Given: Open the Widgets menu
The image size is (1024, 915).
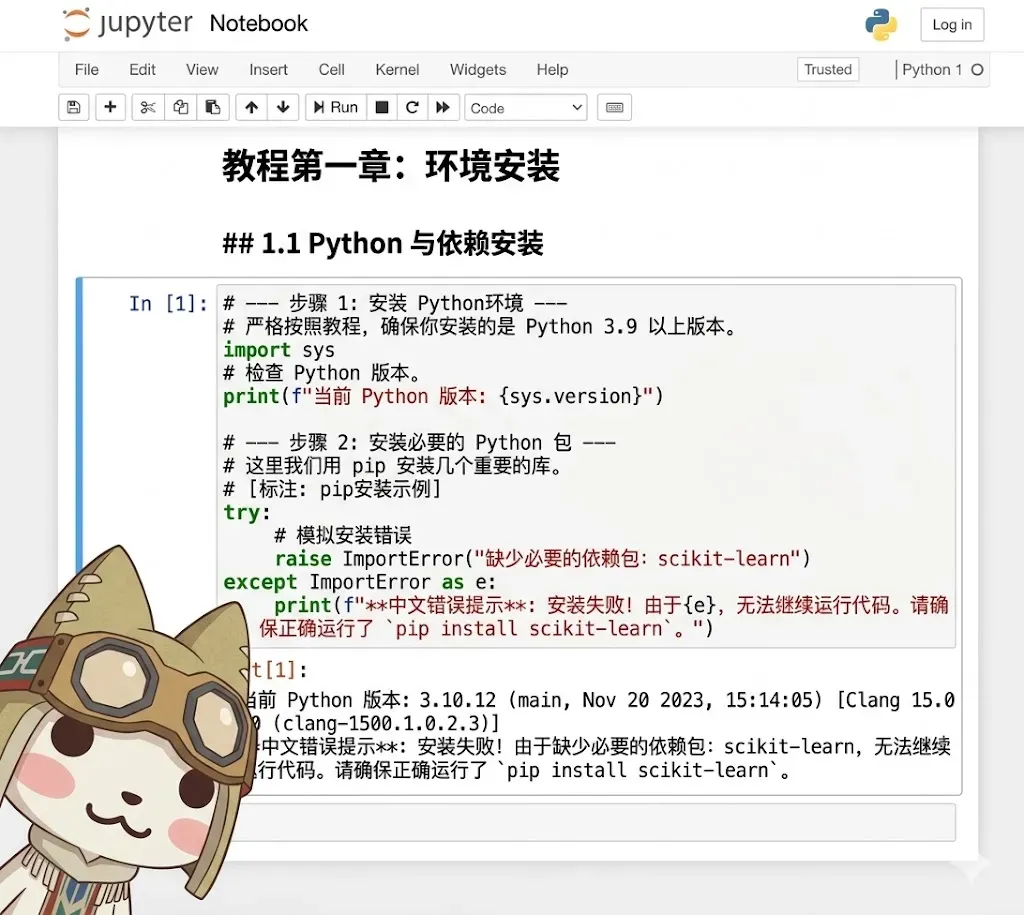Looking at the screenshot, I should 478,70.
